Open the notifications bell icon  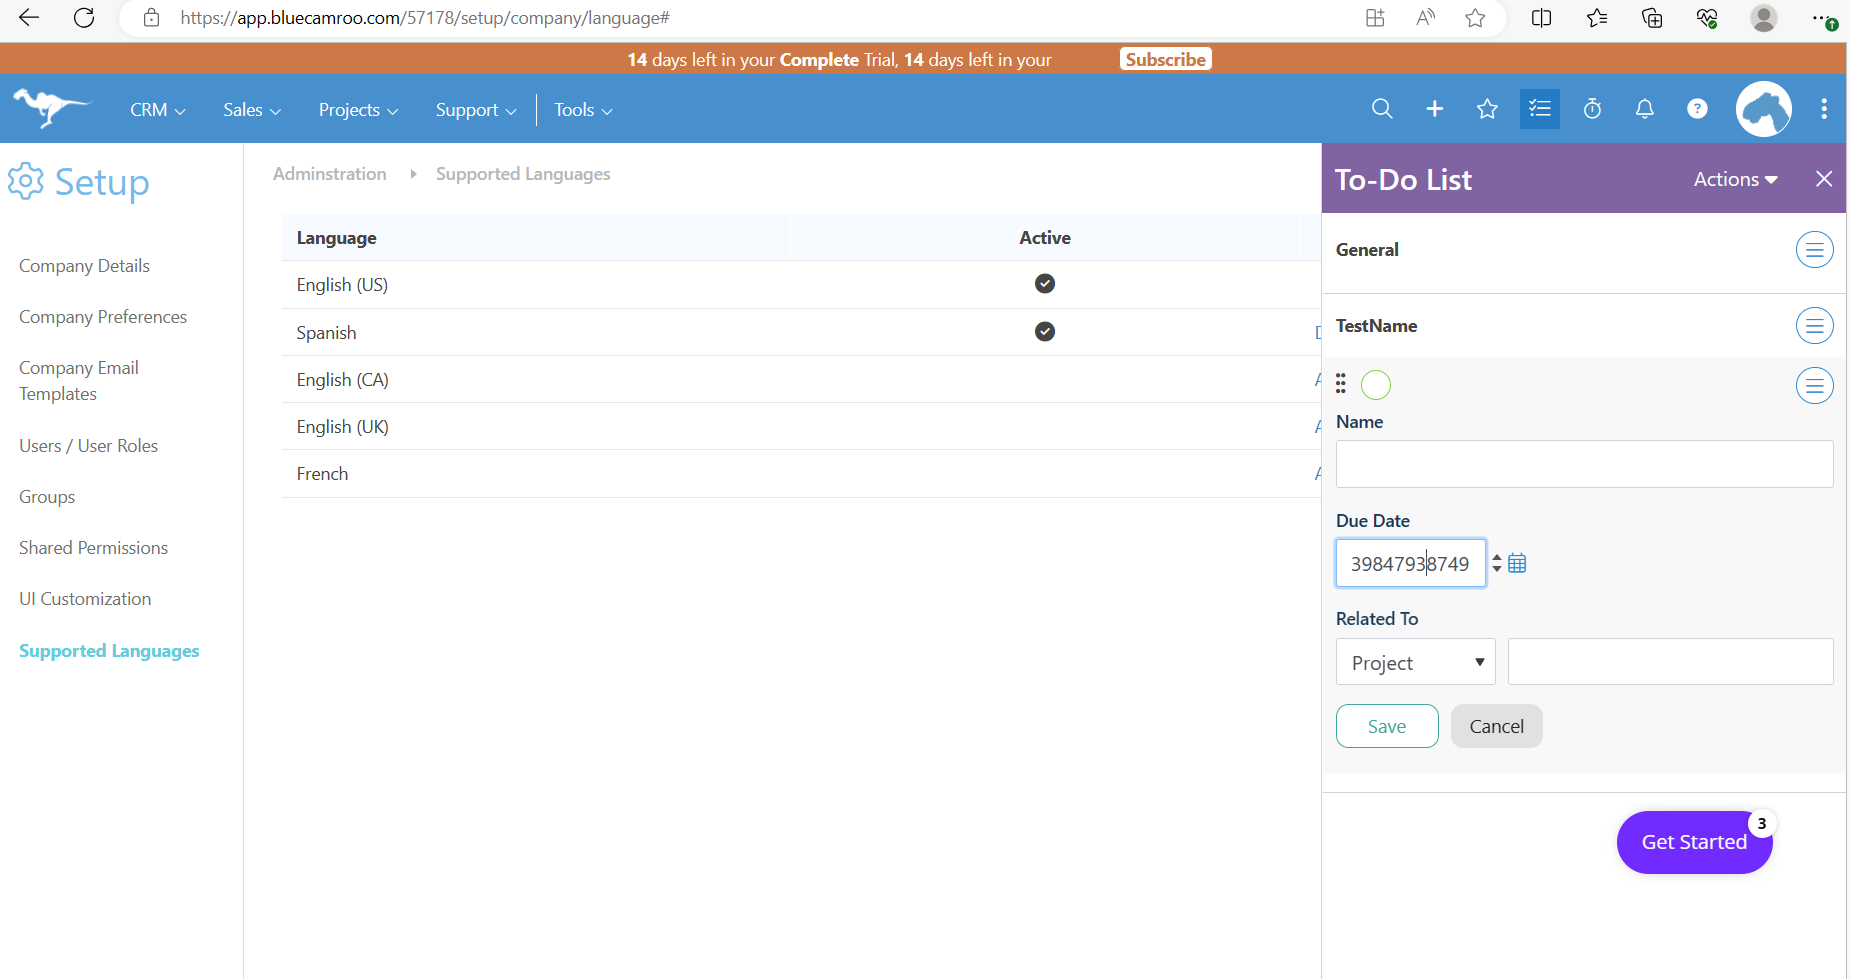pyautogui.click(x=1645, y=109)
